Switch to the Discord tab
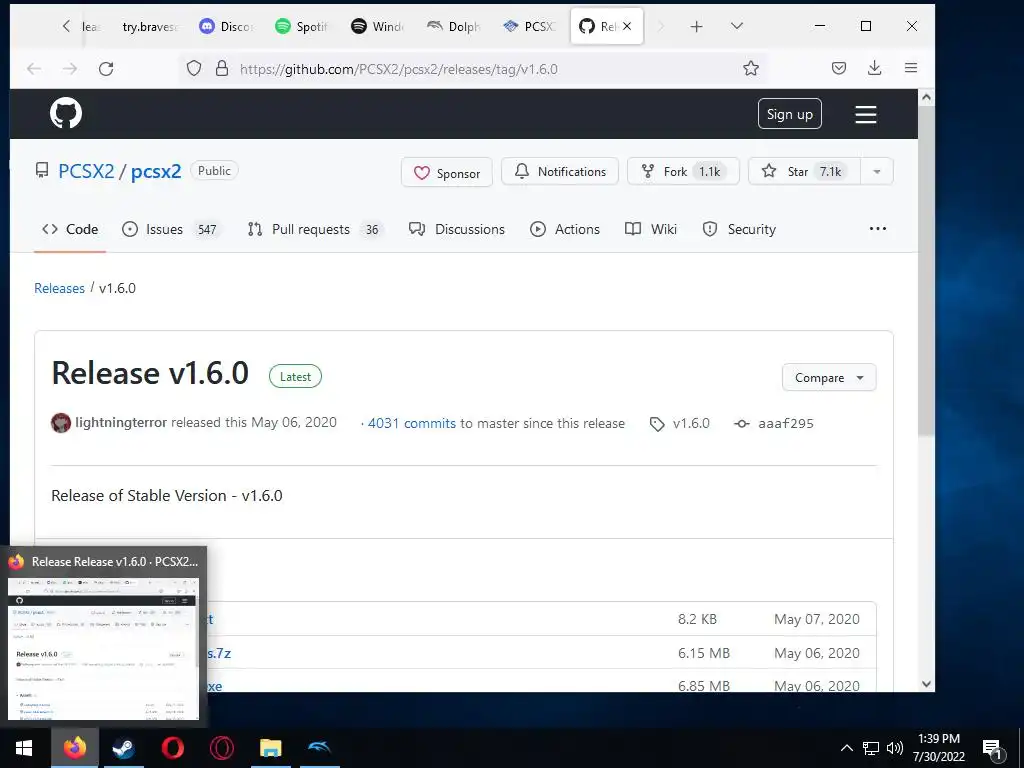The width and height of the screenshot is (1024, 768). tap(226, 26)
